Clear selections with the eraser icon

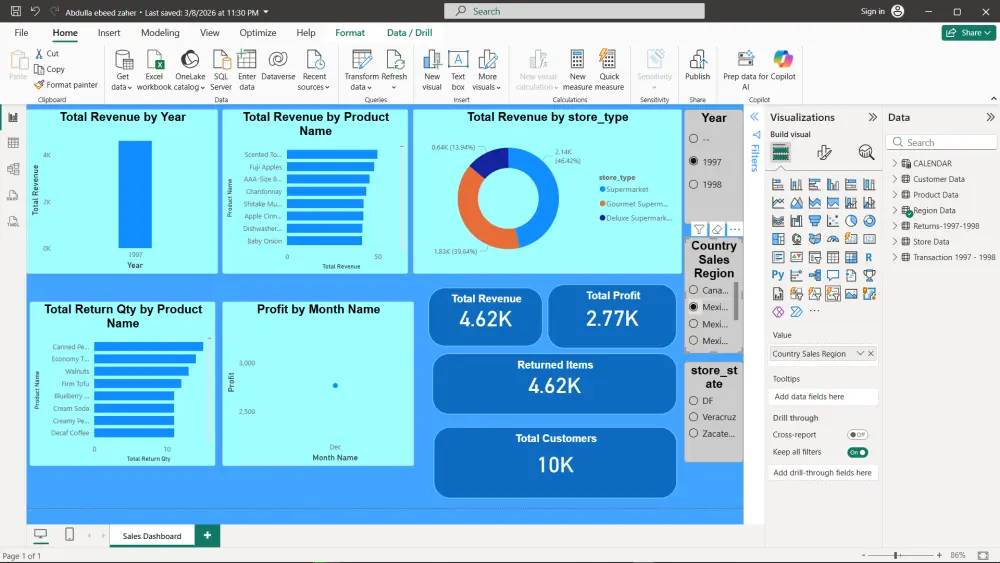(x=717, y=229)
